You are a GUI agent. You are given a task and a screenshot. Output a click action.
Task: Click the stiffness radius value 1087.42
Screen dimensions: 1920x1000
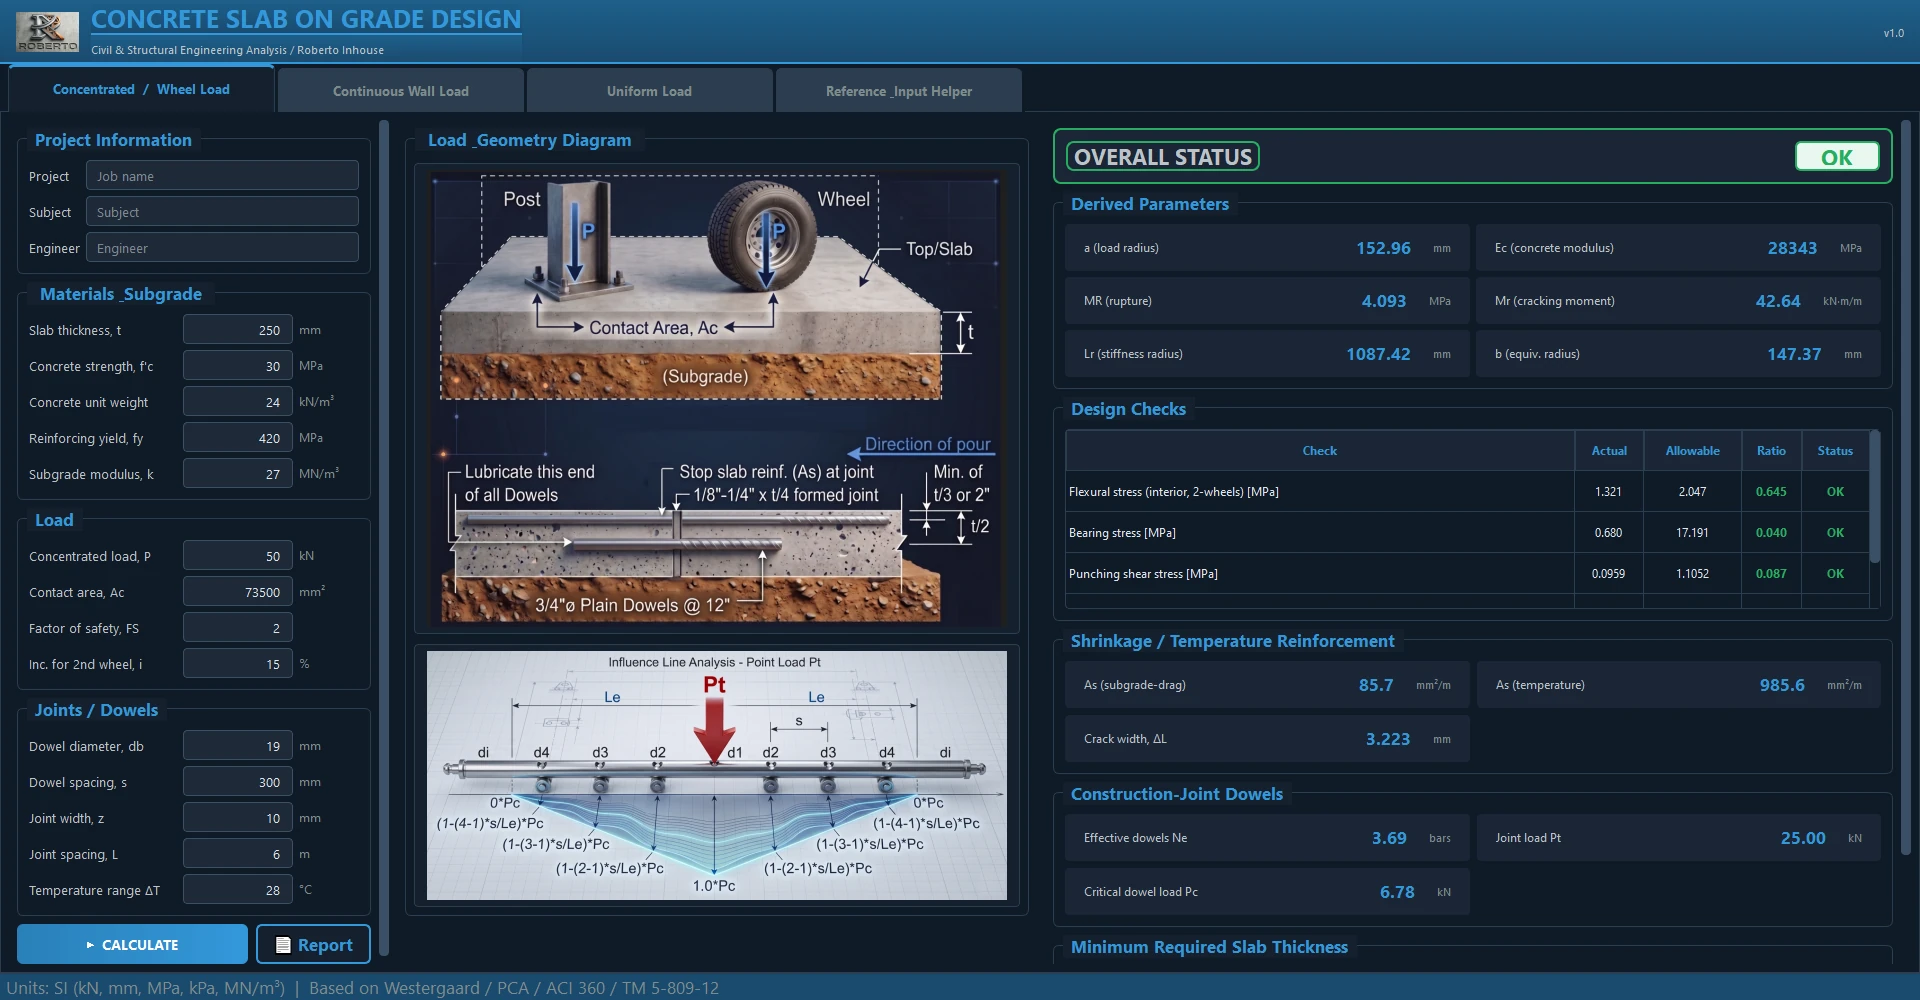1378,354
